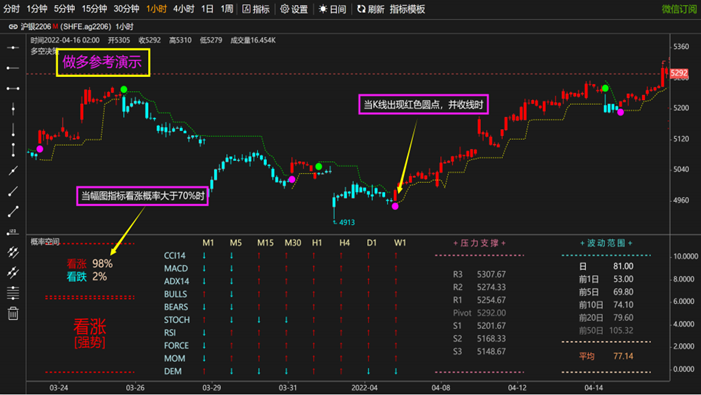The height and width of the screenshot is (395, 701).
Task: Open the 指标 indicators panel
Action: [x=256, y=9]
